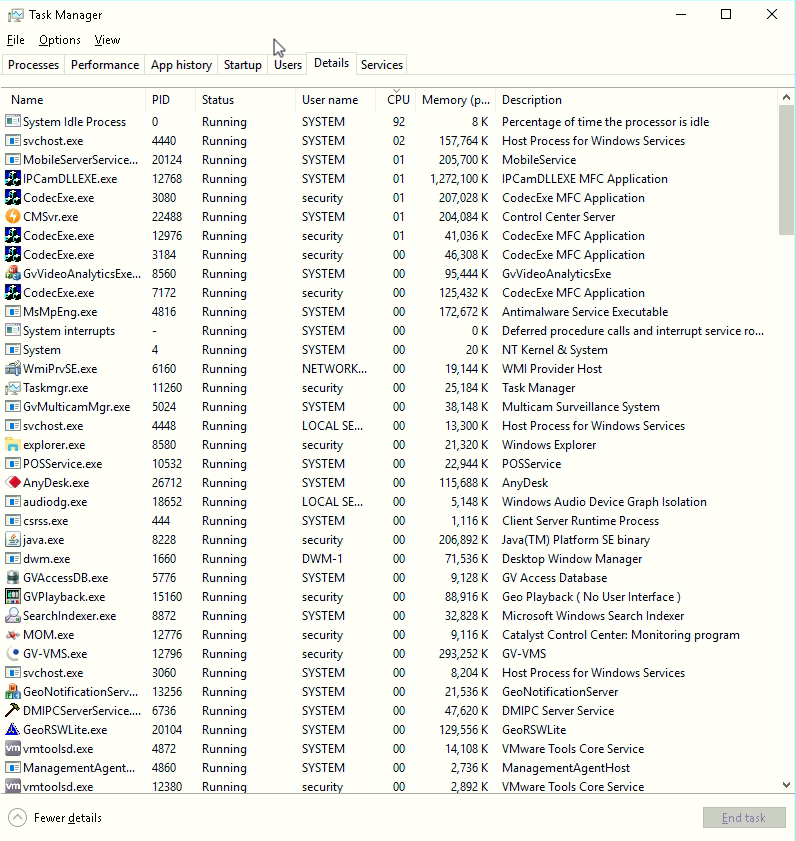
Task: Click the DMIPCServerService hammer icon
Action: [x=13, y=711]
